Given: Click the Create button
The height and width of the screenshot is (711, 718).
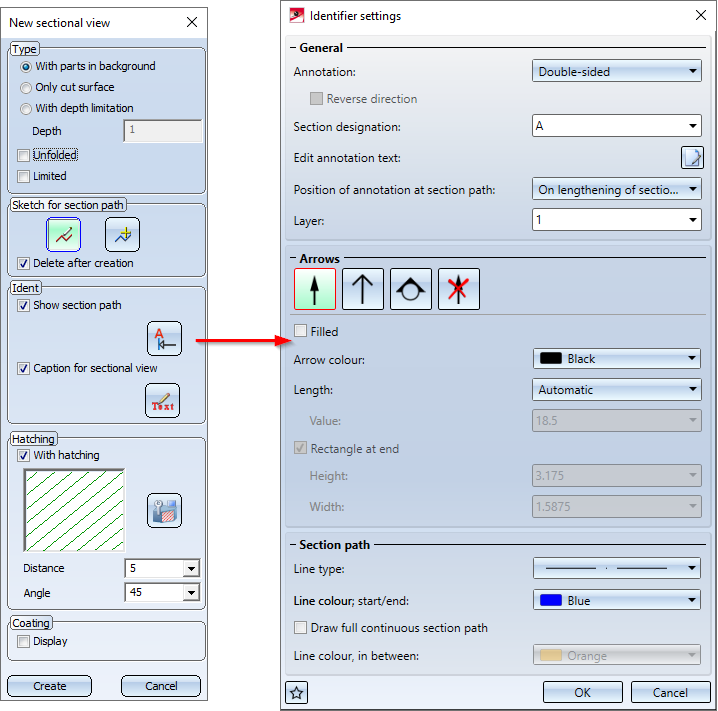Looking at the screenshot, I should click(49, 686).
